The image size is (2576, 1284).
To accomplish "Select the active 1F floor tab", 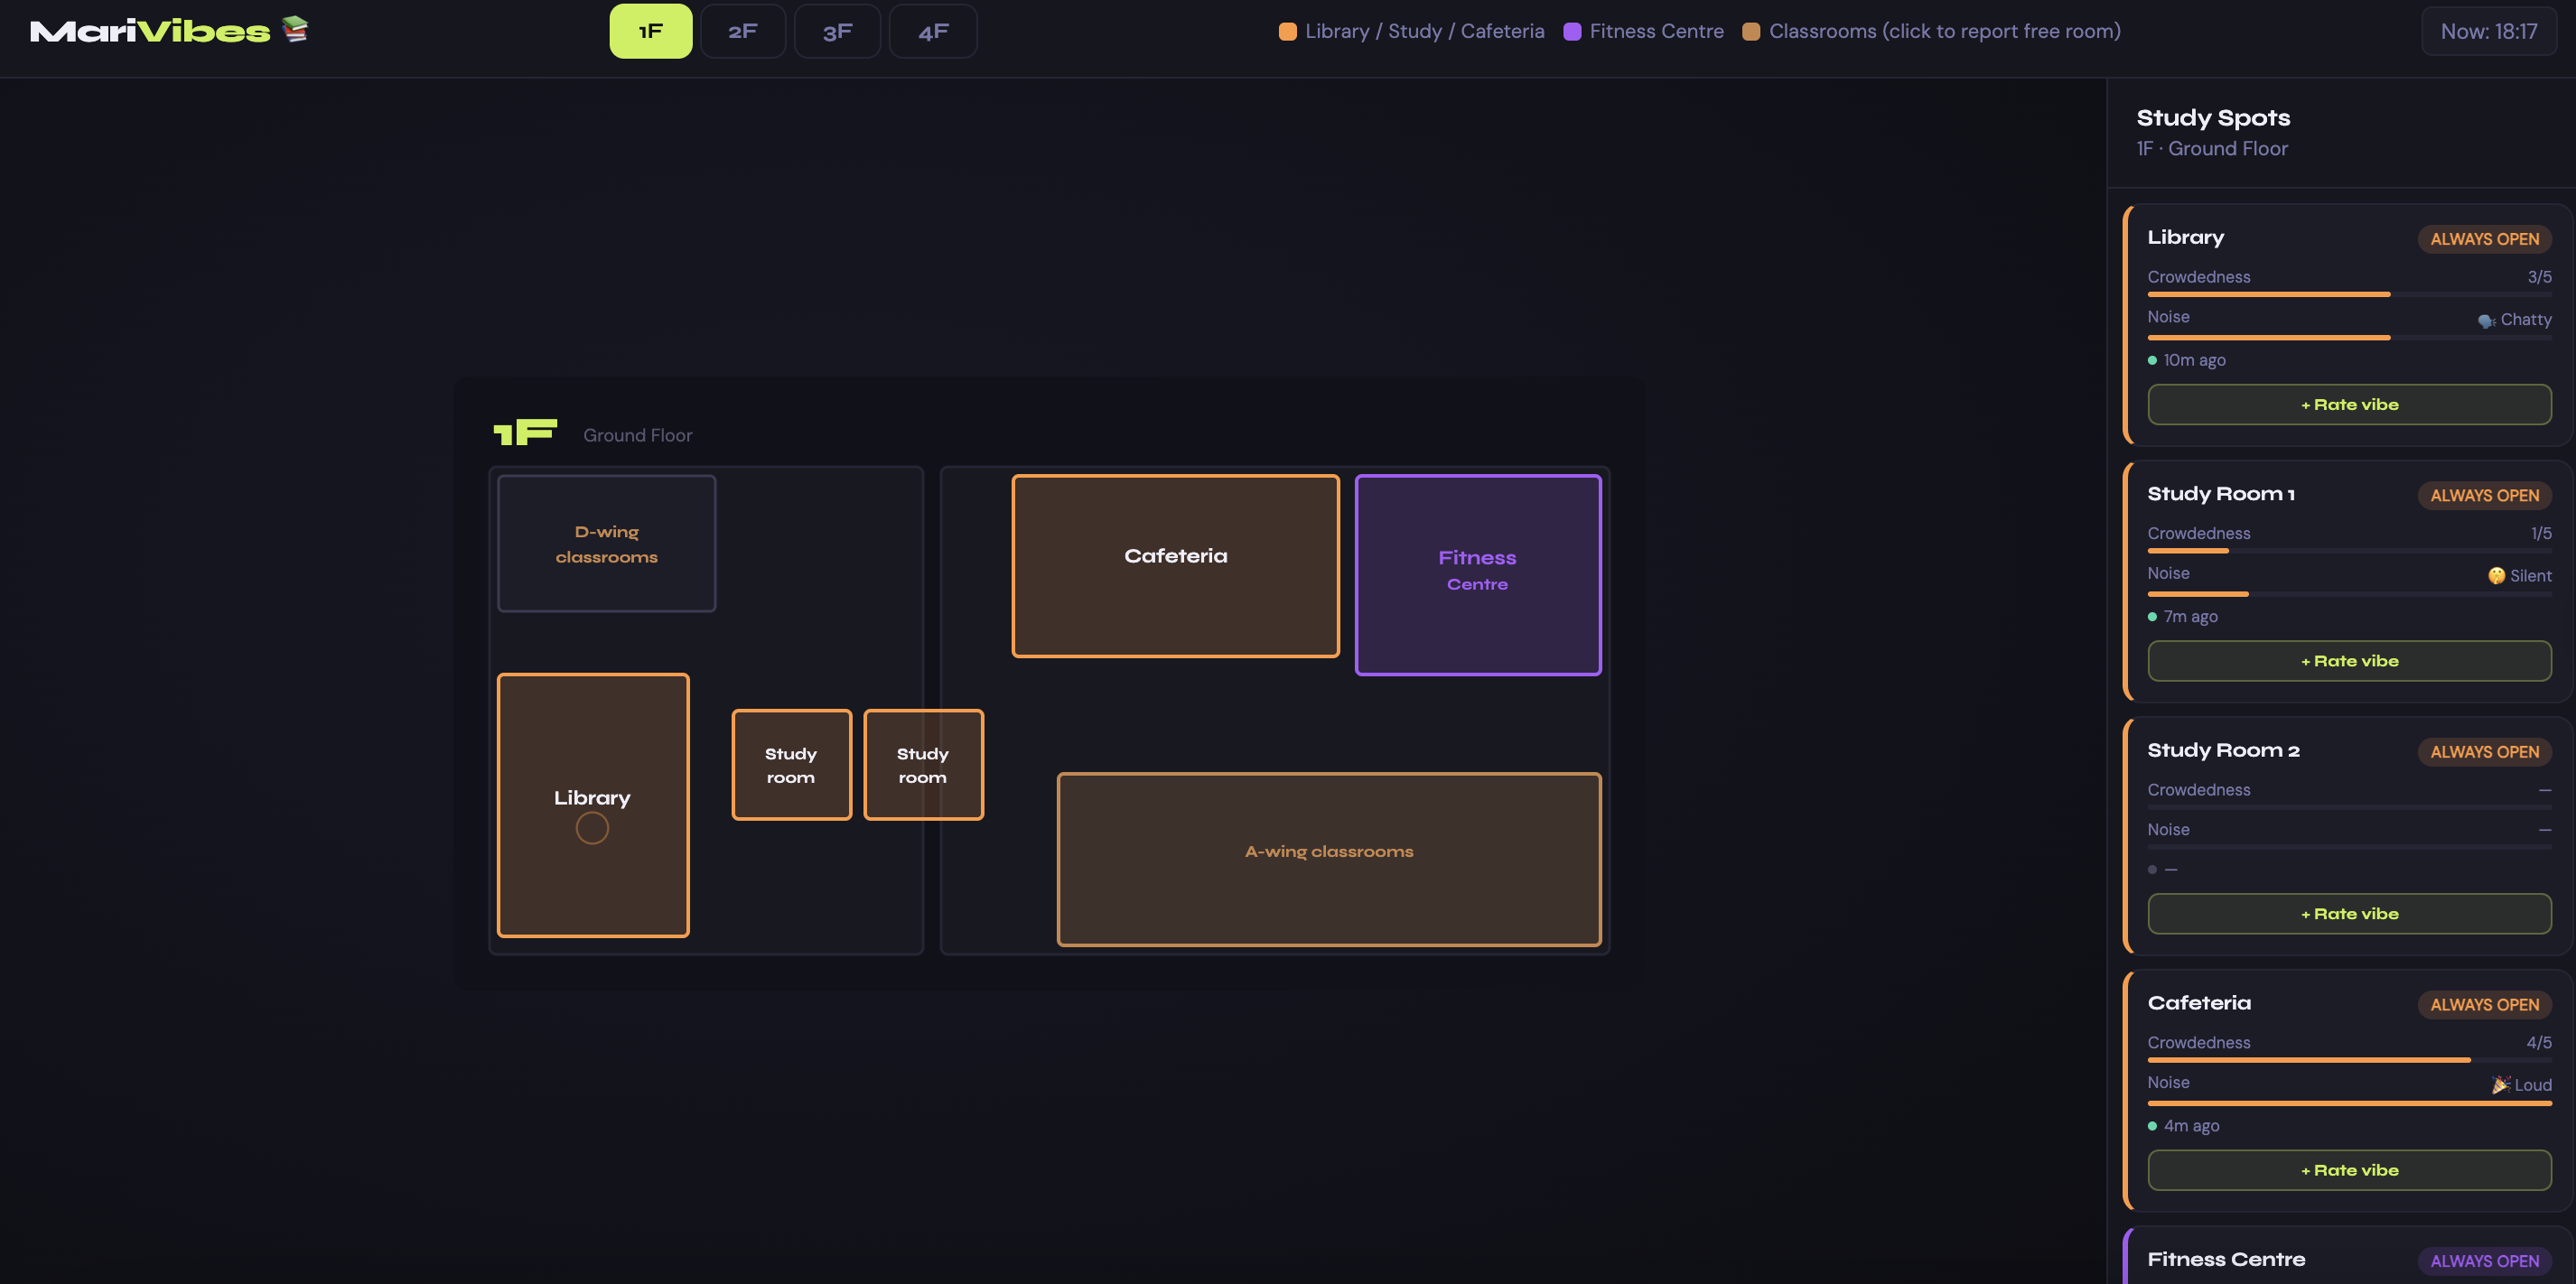I will (x=650, y=31).
